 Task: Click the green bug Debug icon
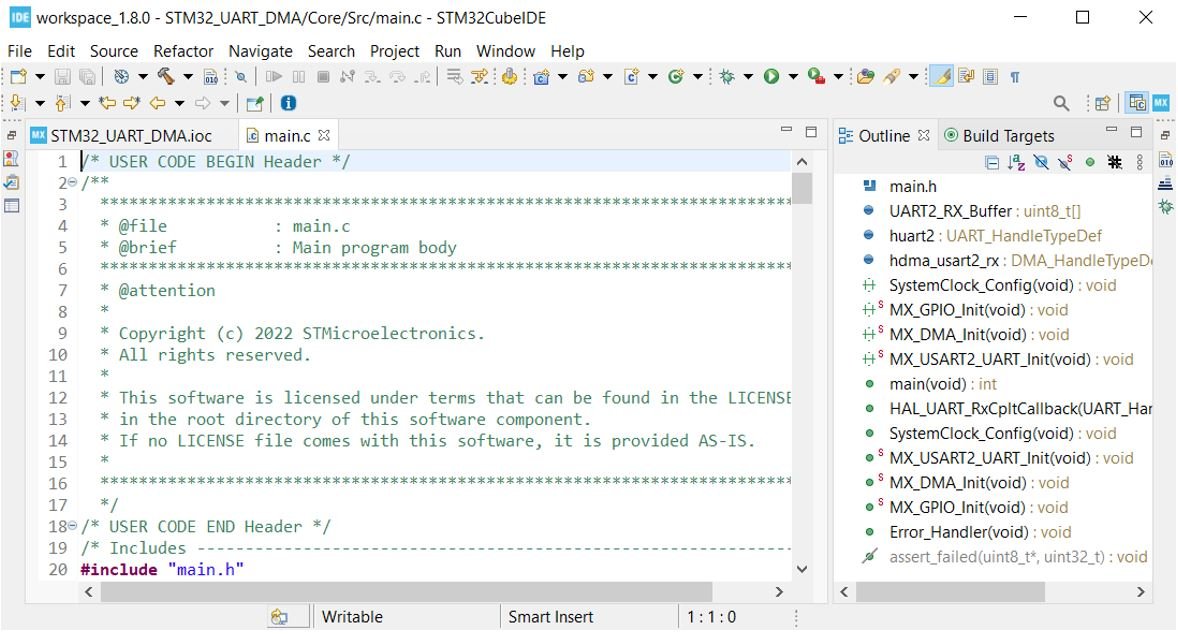coord(726,77)
